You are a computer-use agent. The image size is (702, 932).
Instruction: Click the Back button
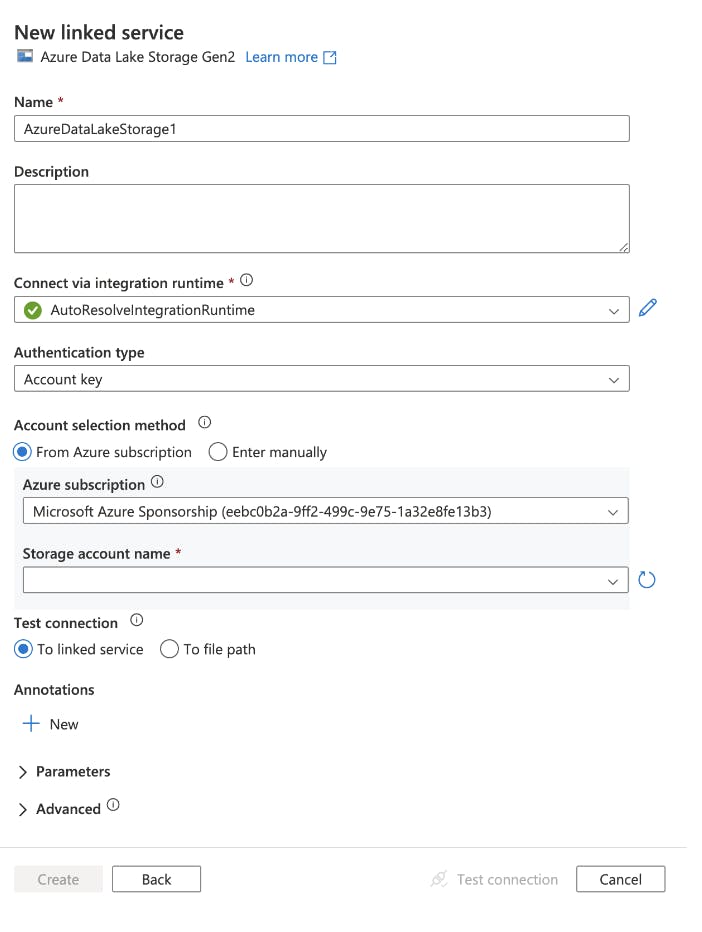pyautogui.click(x=156, y=879)
